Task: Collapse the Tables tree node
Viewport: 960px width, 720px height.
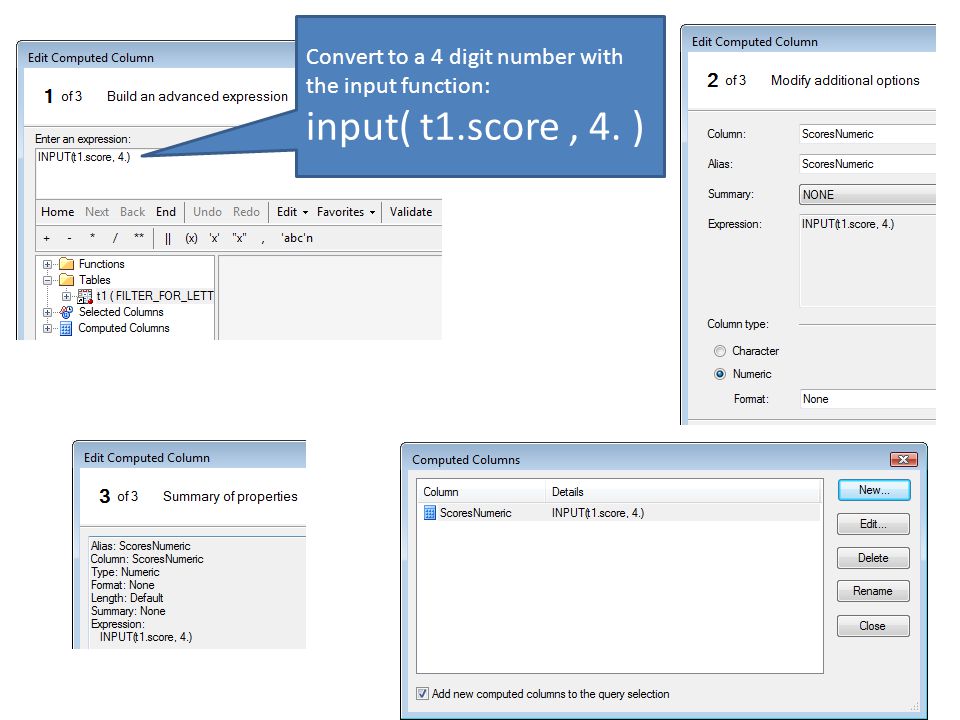Action: 47,280
